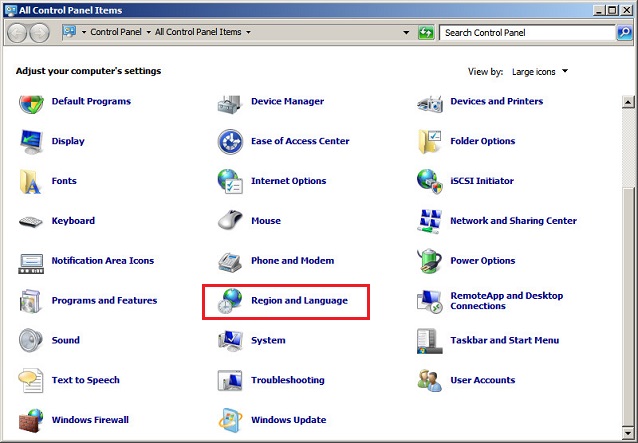Open the Power Options battery icon
The image size is (638, 443).
pyautogui.click(x=429, y=261)
